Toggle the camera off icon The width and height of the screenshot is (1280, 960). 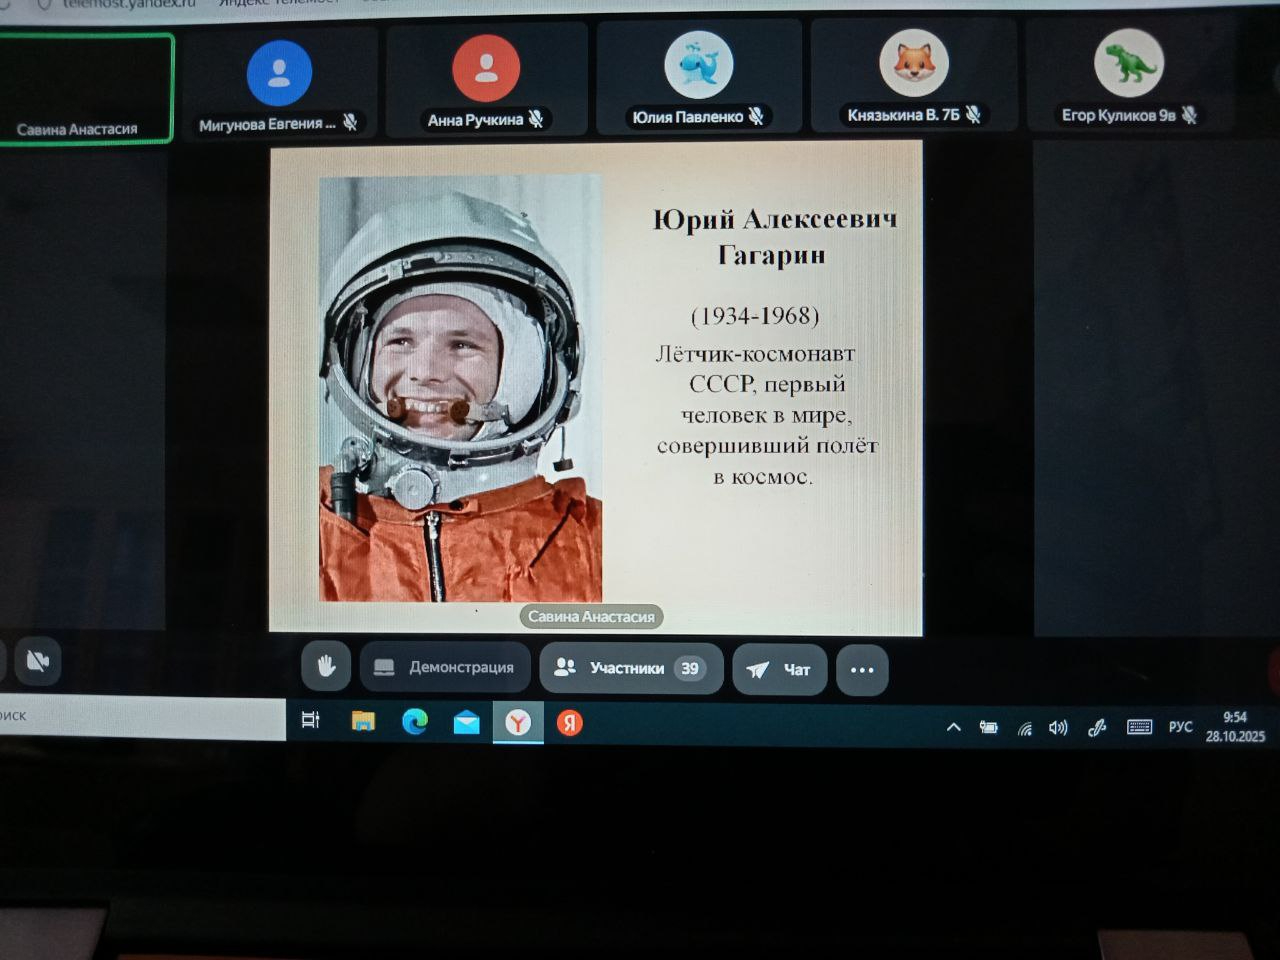[38, 661]
